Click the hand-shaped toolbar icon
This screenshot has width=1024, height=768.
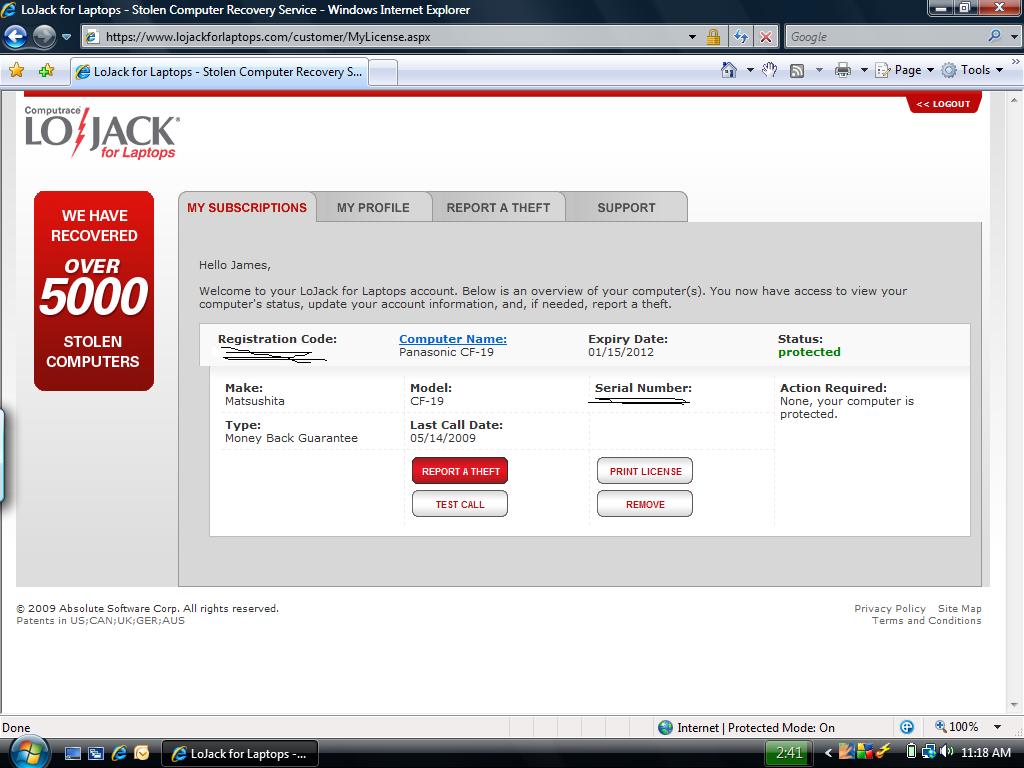click(x=769, y=70)
